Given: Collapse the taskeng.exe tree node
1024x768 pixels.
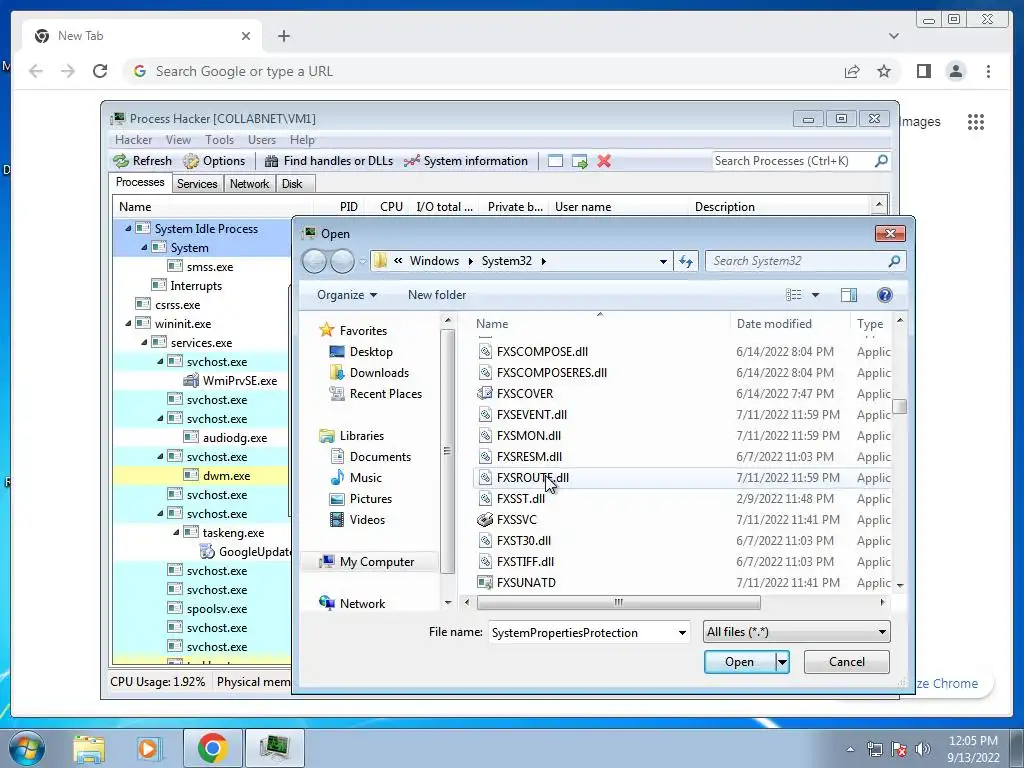Looking at the screenshot, I should 176,533.
